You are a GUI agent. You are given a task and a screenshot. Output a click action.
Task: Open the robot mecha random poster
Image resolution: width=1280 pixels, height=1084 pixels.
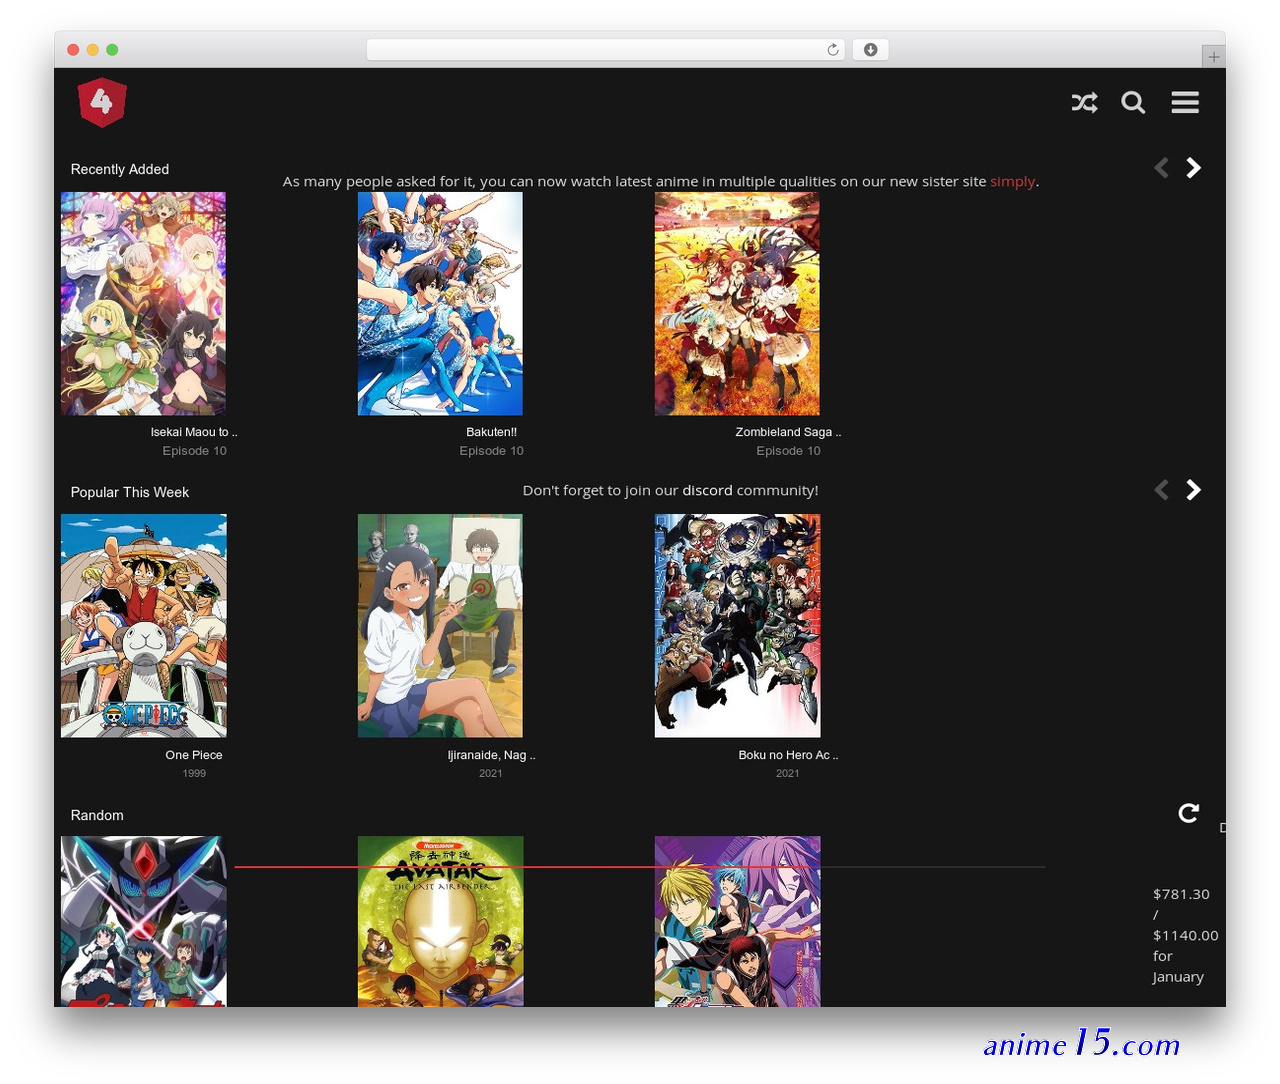pyautogui.click(x=143, y=921)
